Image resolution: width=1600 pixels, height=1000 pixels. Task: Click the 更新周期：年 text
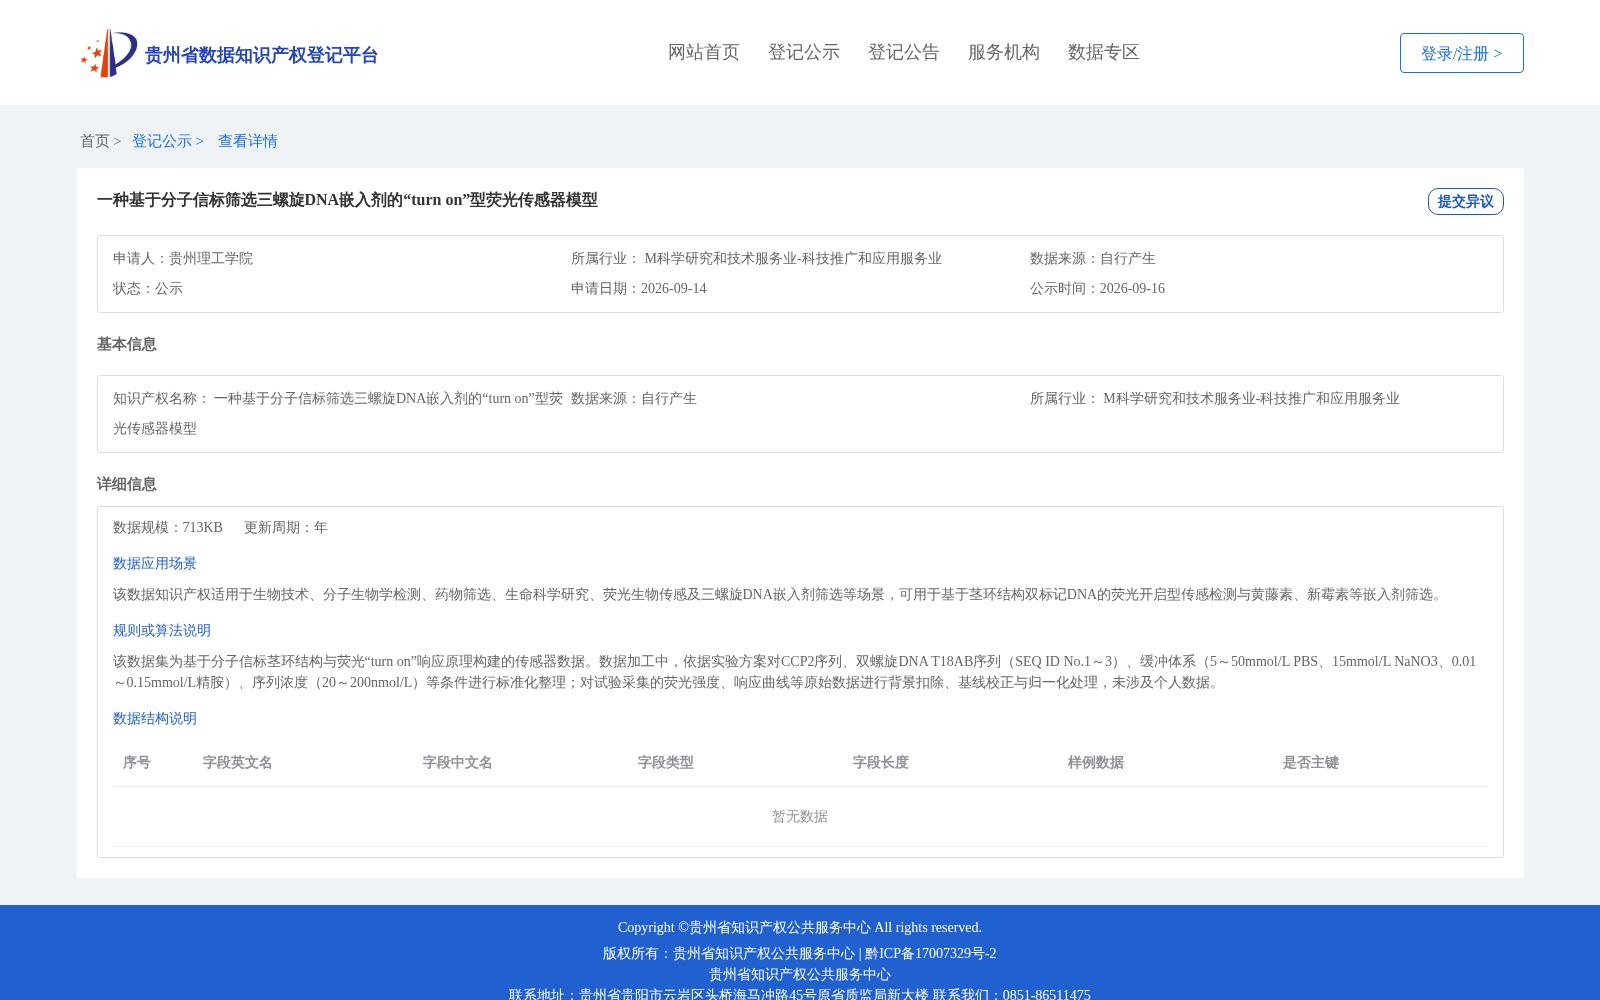pos(286,527)
